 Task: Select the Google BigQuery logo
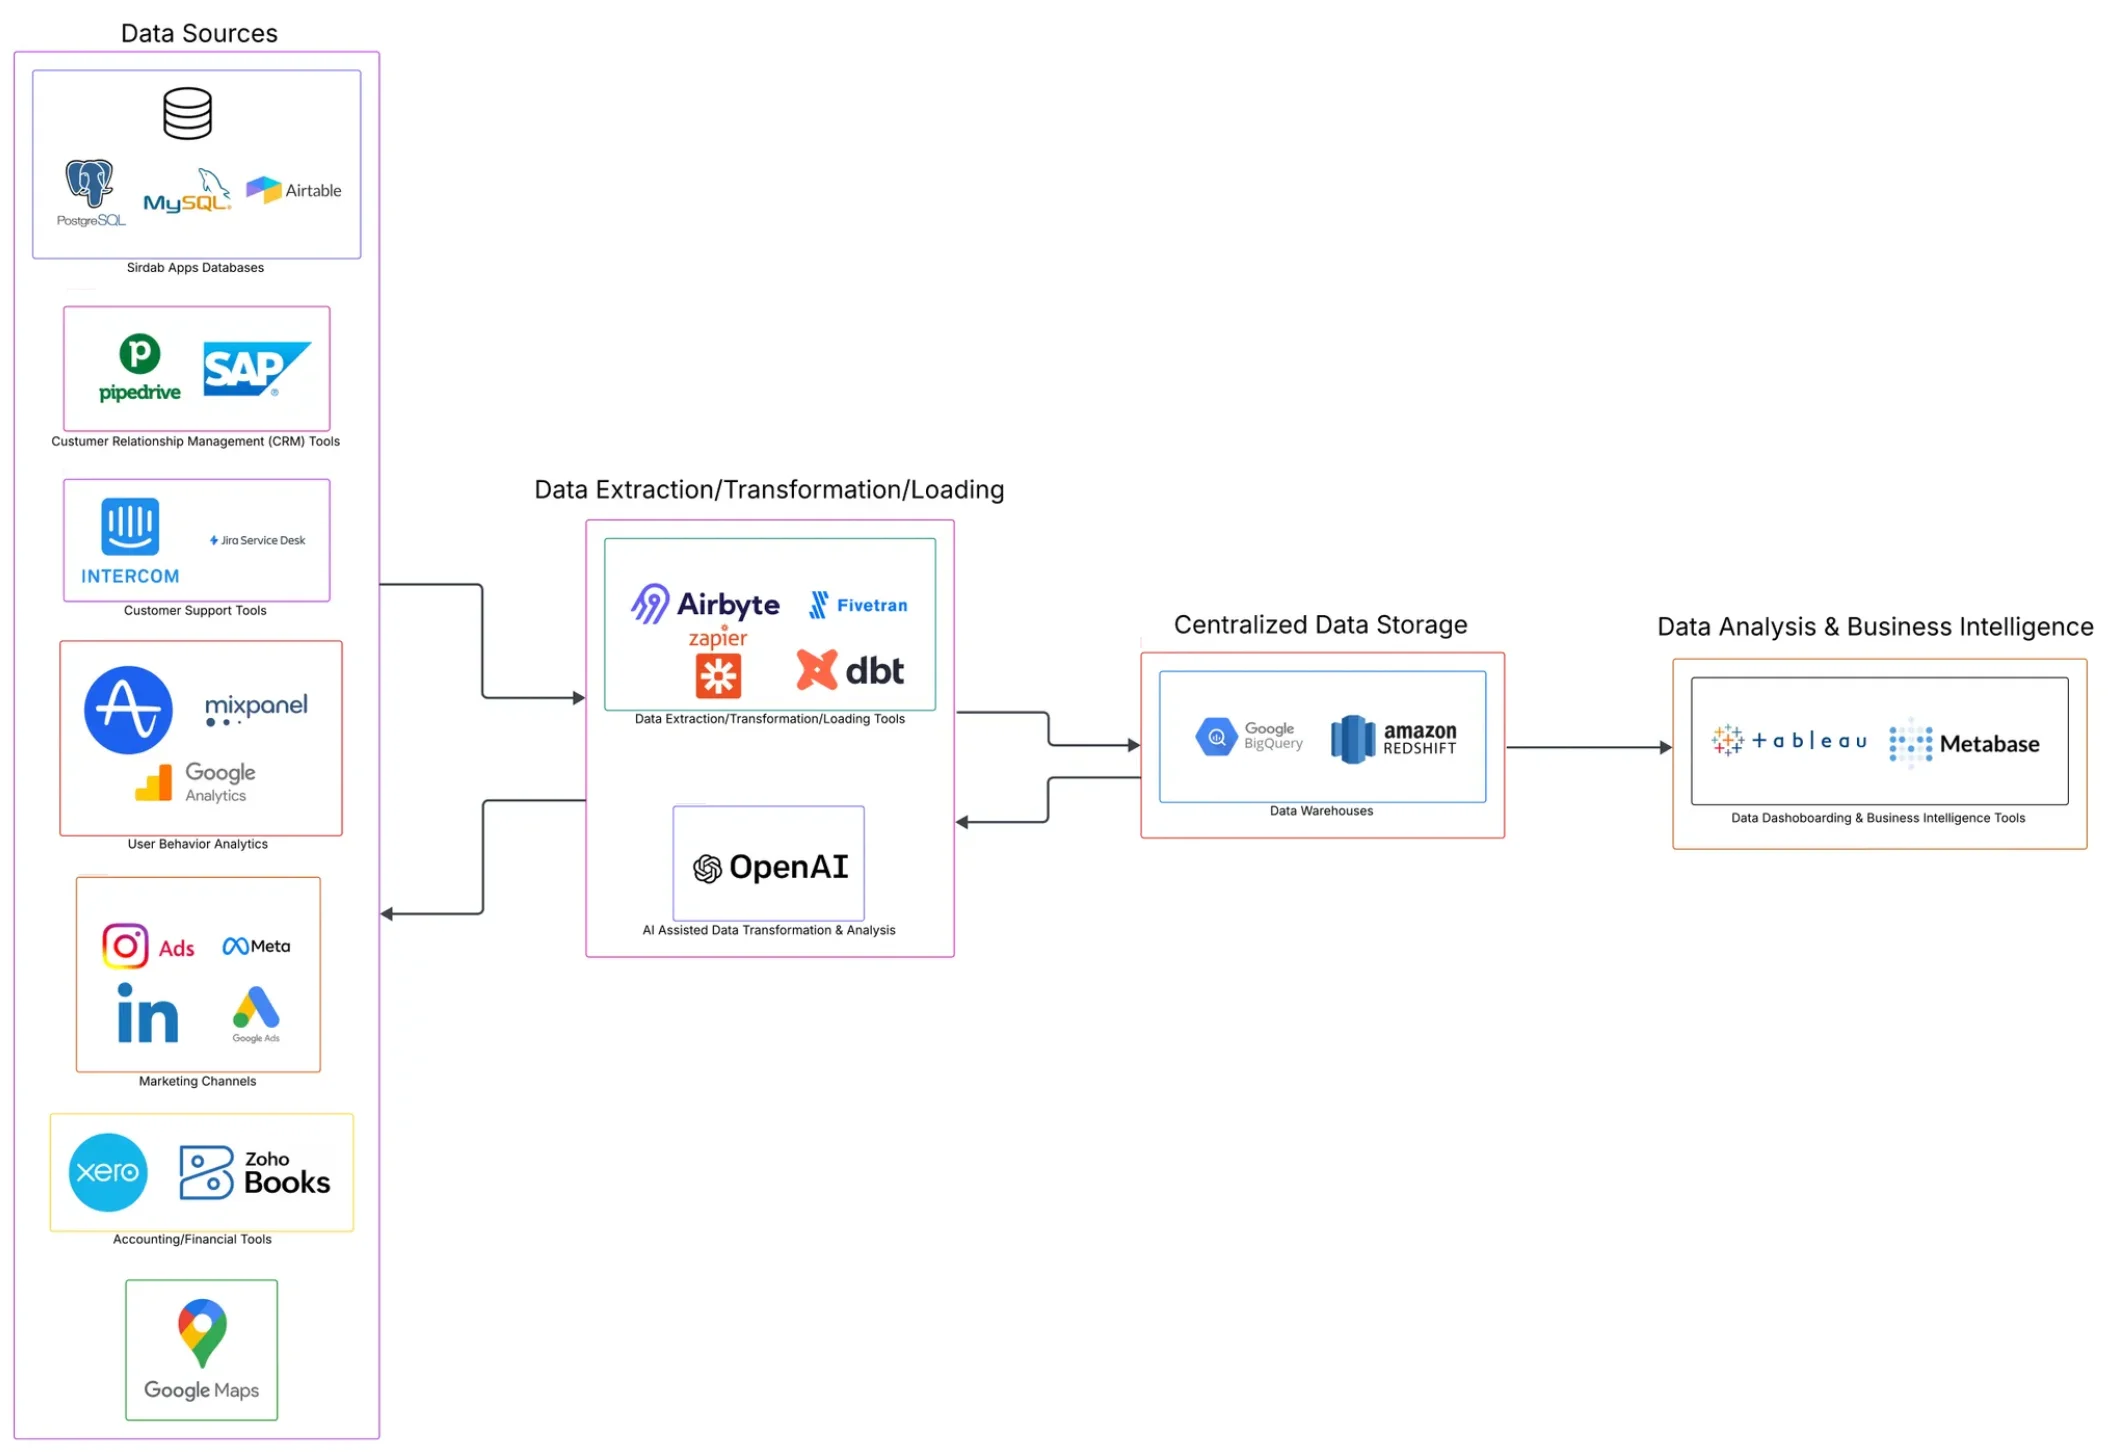1249,737
